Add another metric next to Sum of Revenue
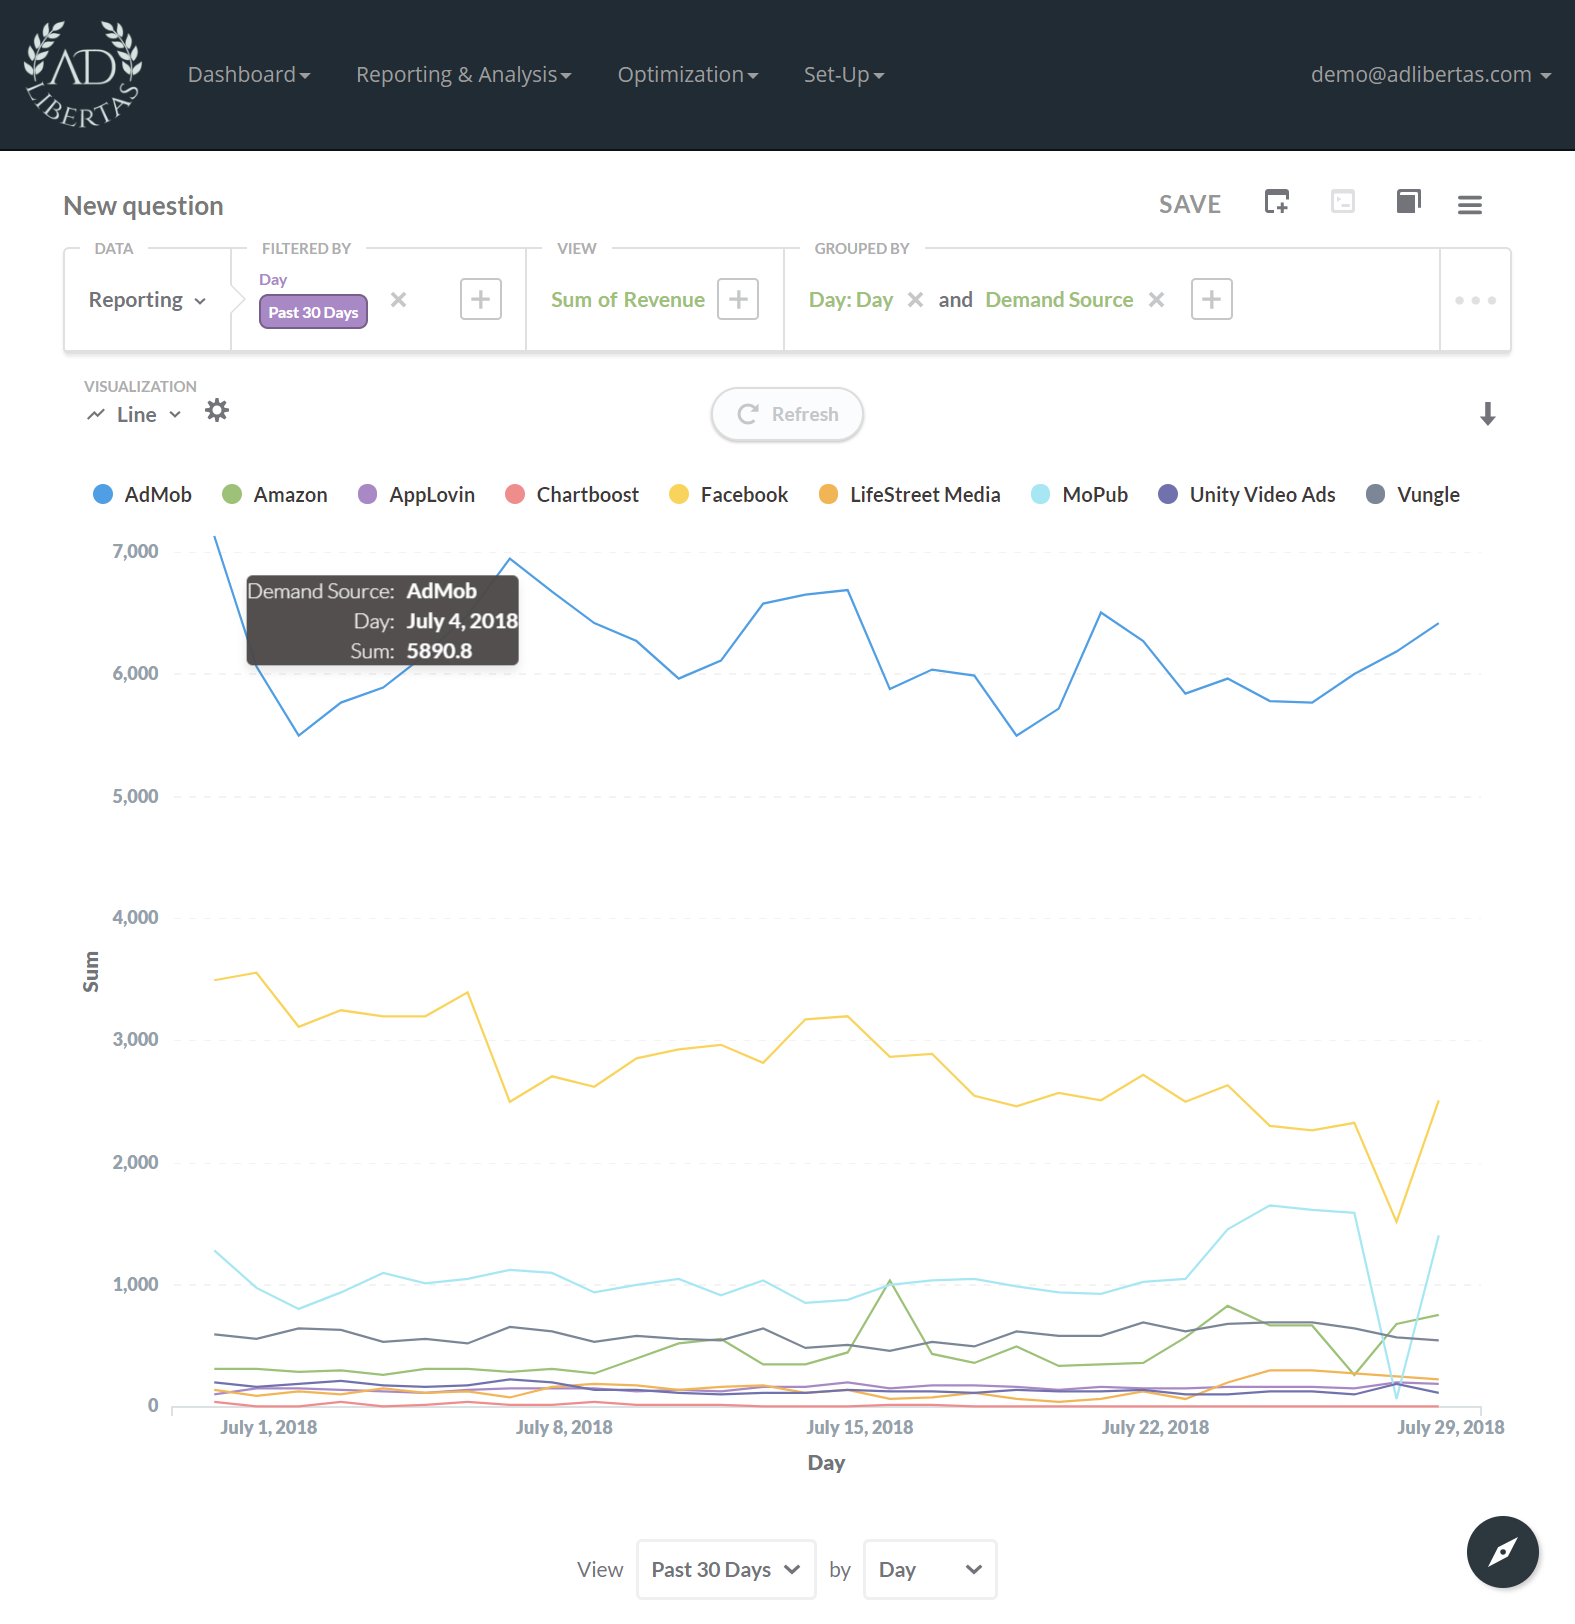Screen dimensions: 1575x1624 (738, 299)
